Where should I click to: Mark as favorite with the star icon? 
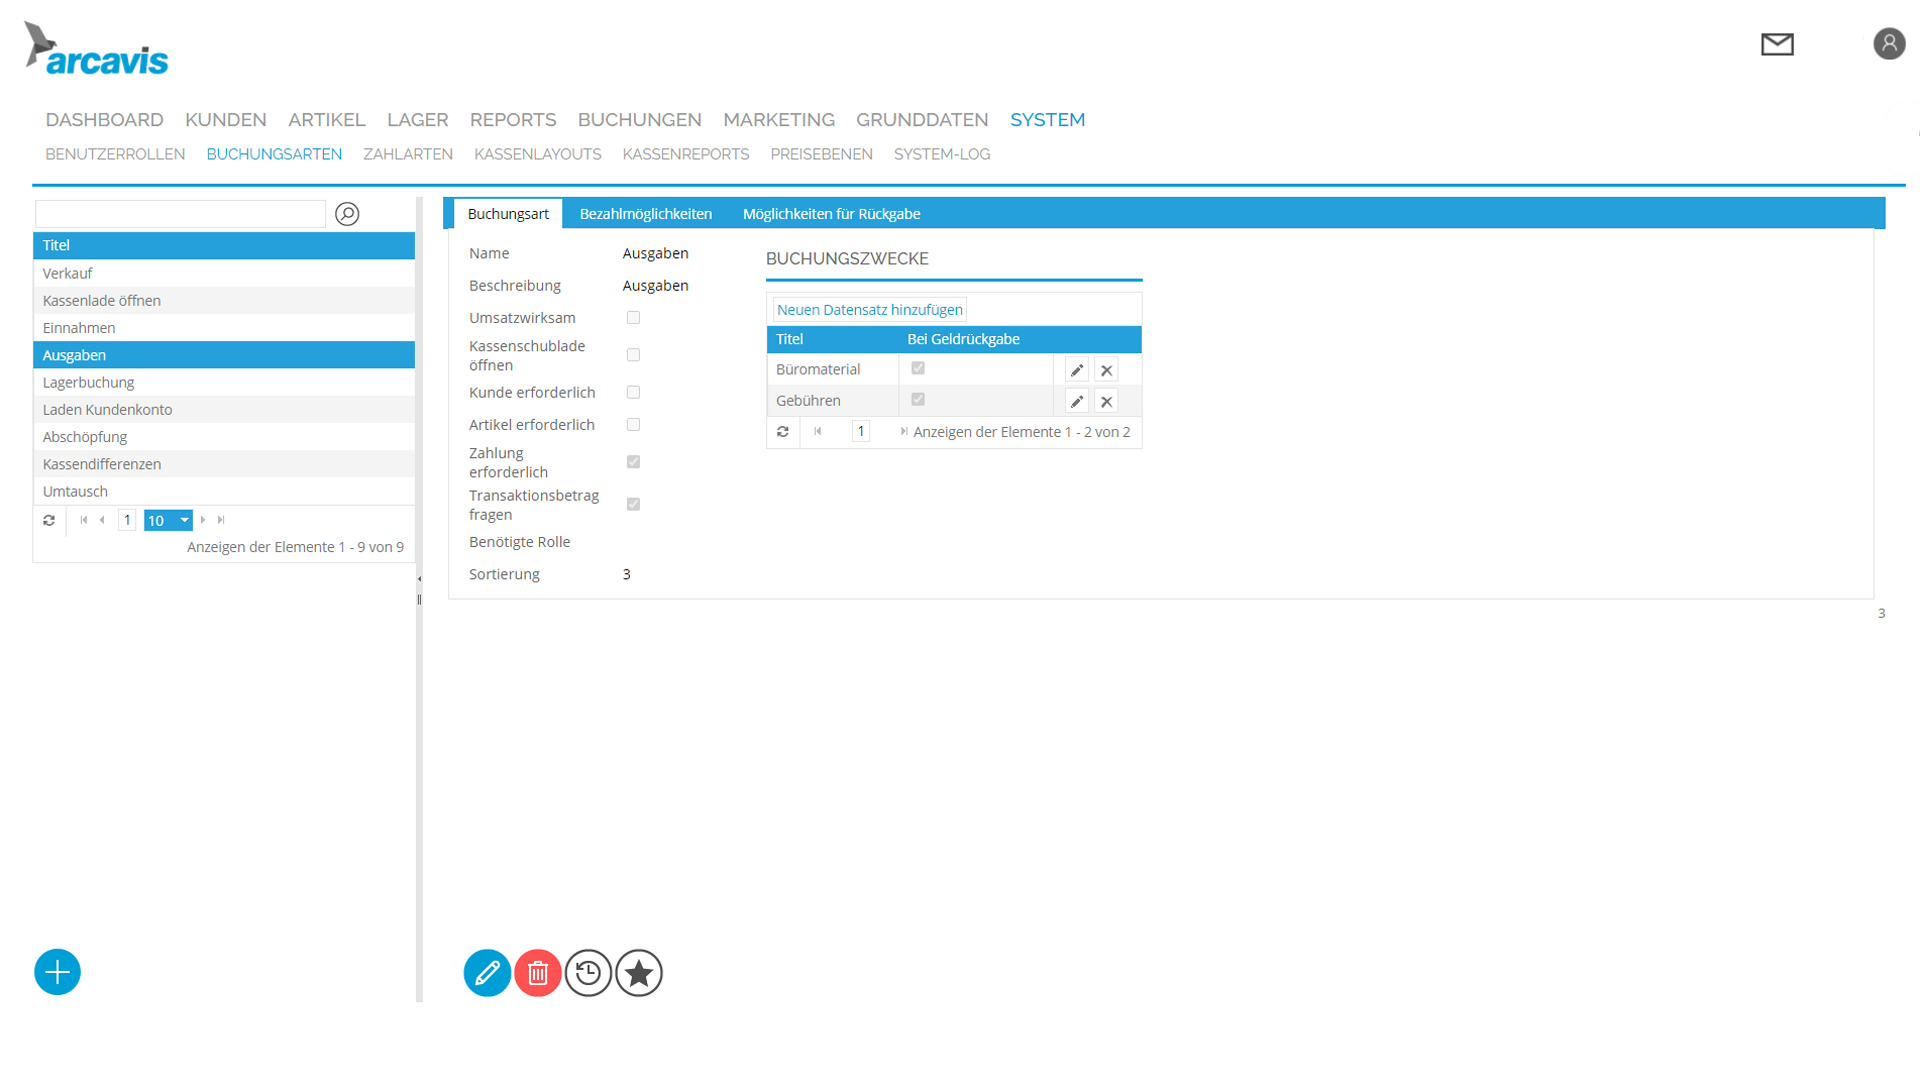click(639, 973)
